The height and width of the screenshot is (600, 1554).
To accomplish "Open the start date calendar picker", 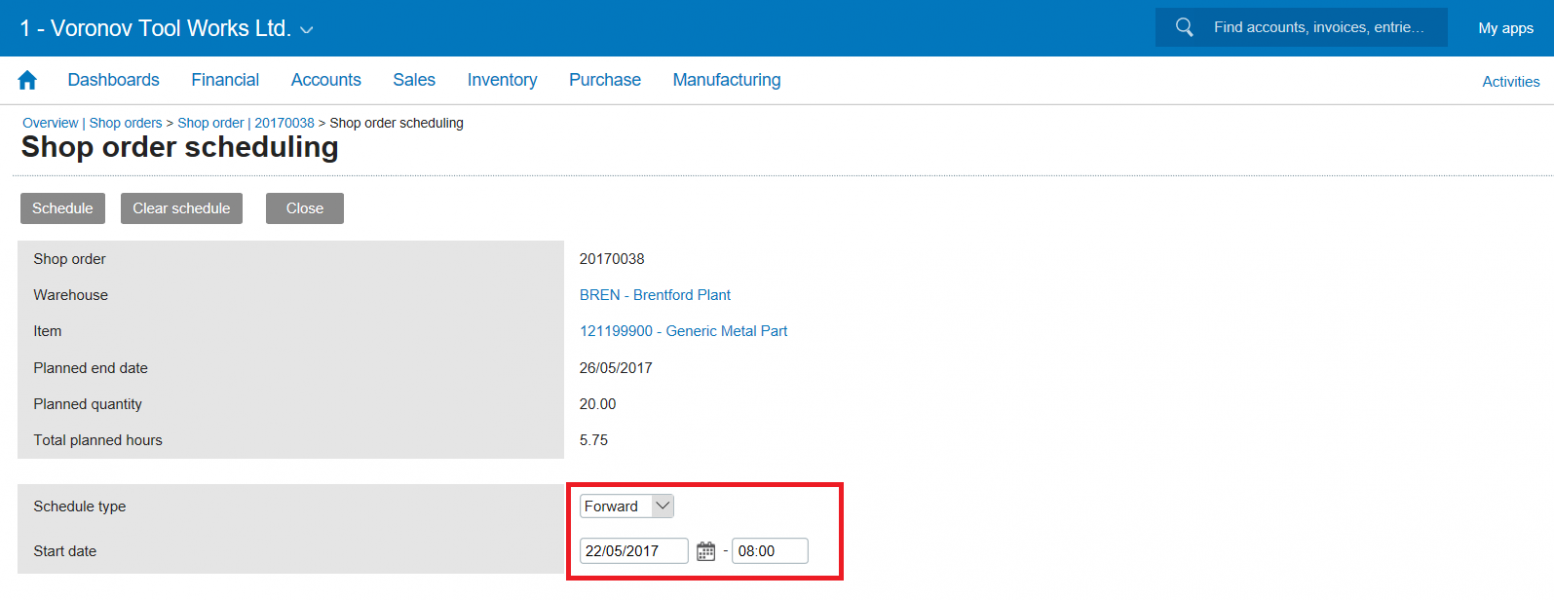I will [705, 551].
